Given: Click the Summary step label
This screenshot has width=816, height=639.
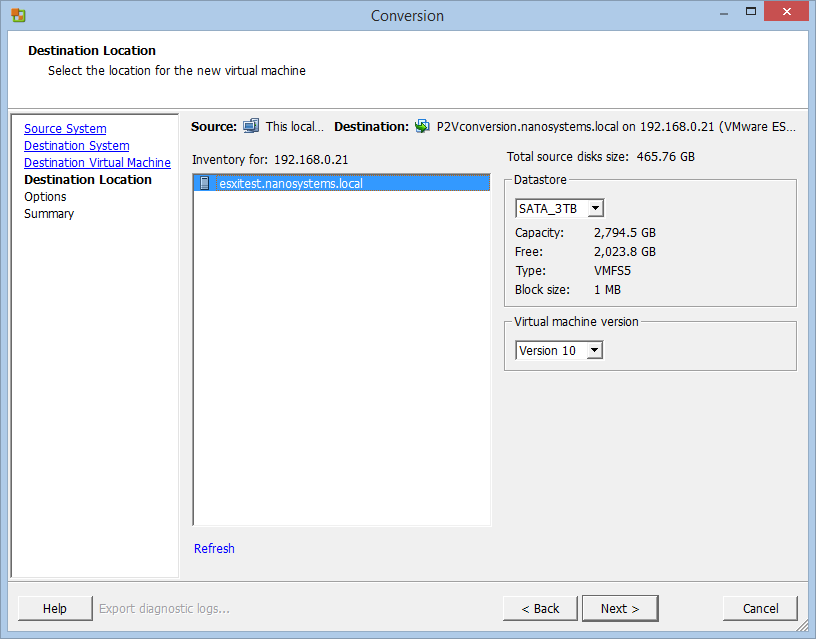Looking at the screenshot, I should click(49, 214).
